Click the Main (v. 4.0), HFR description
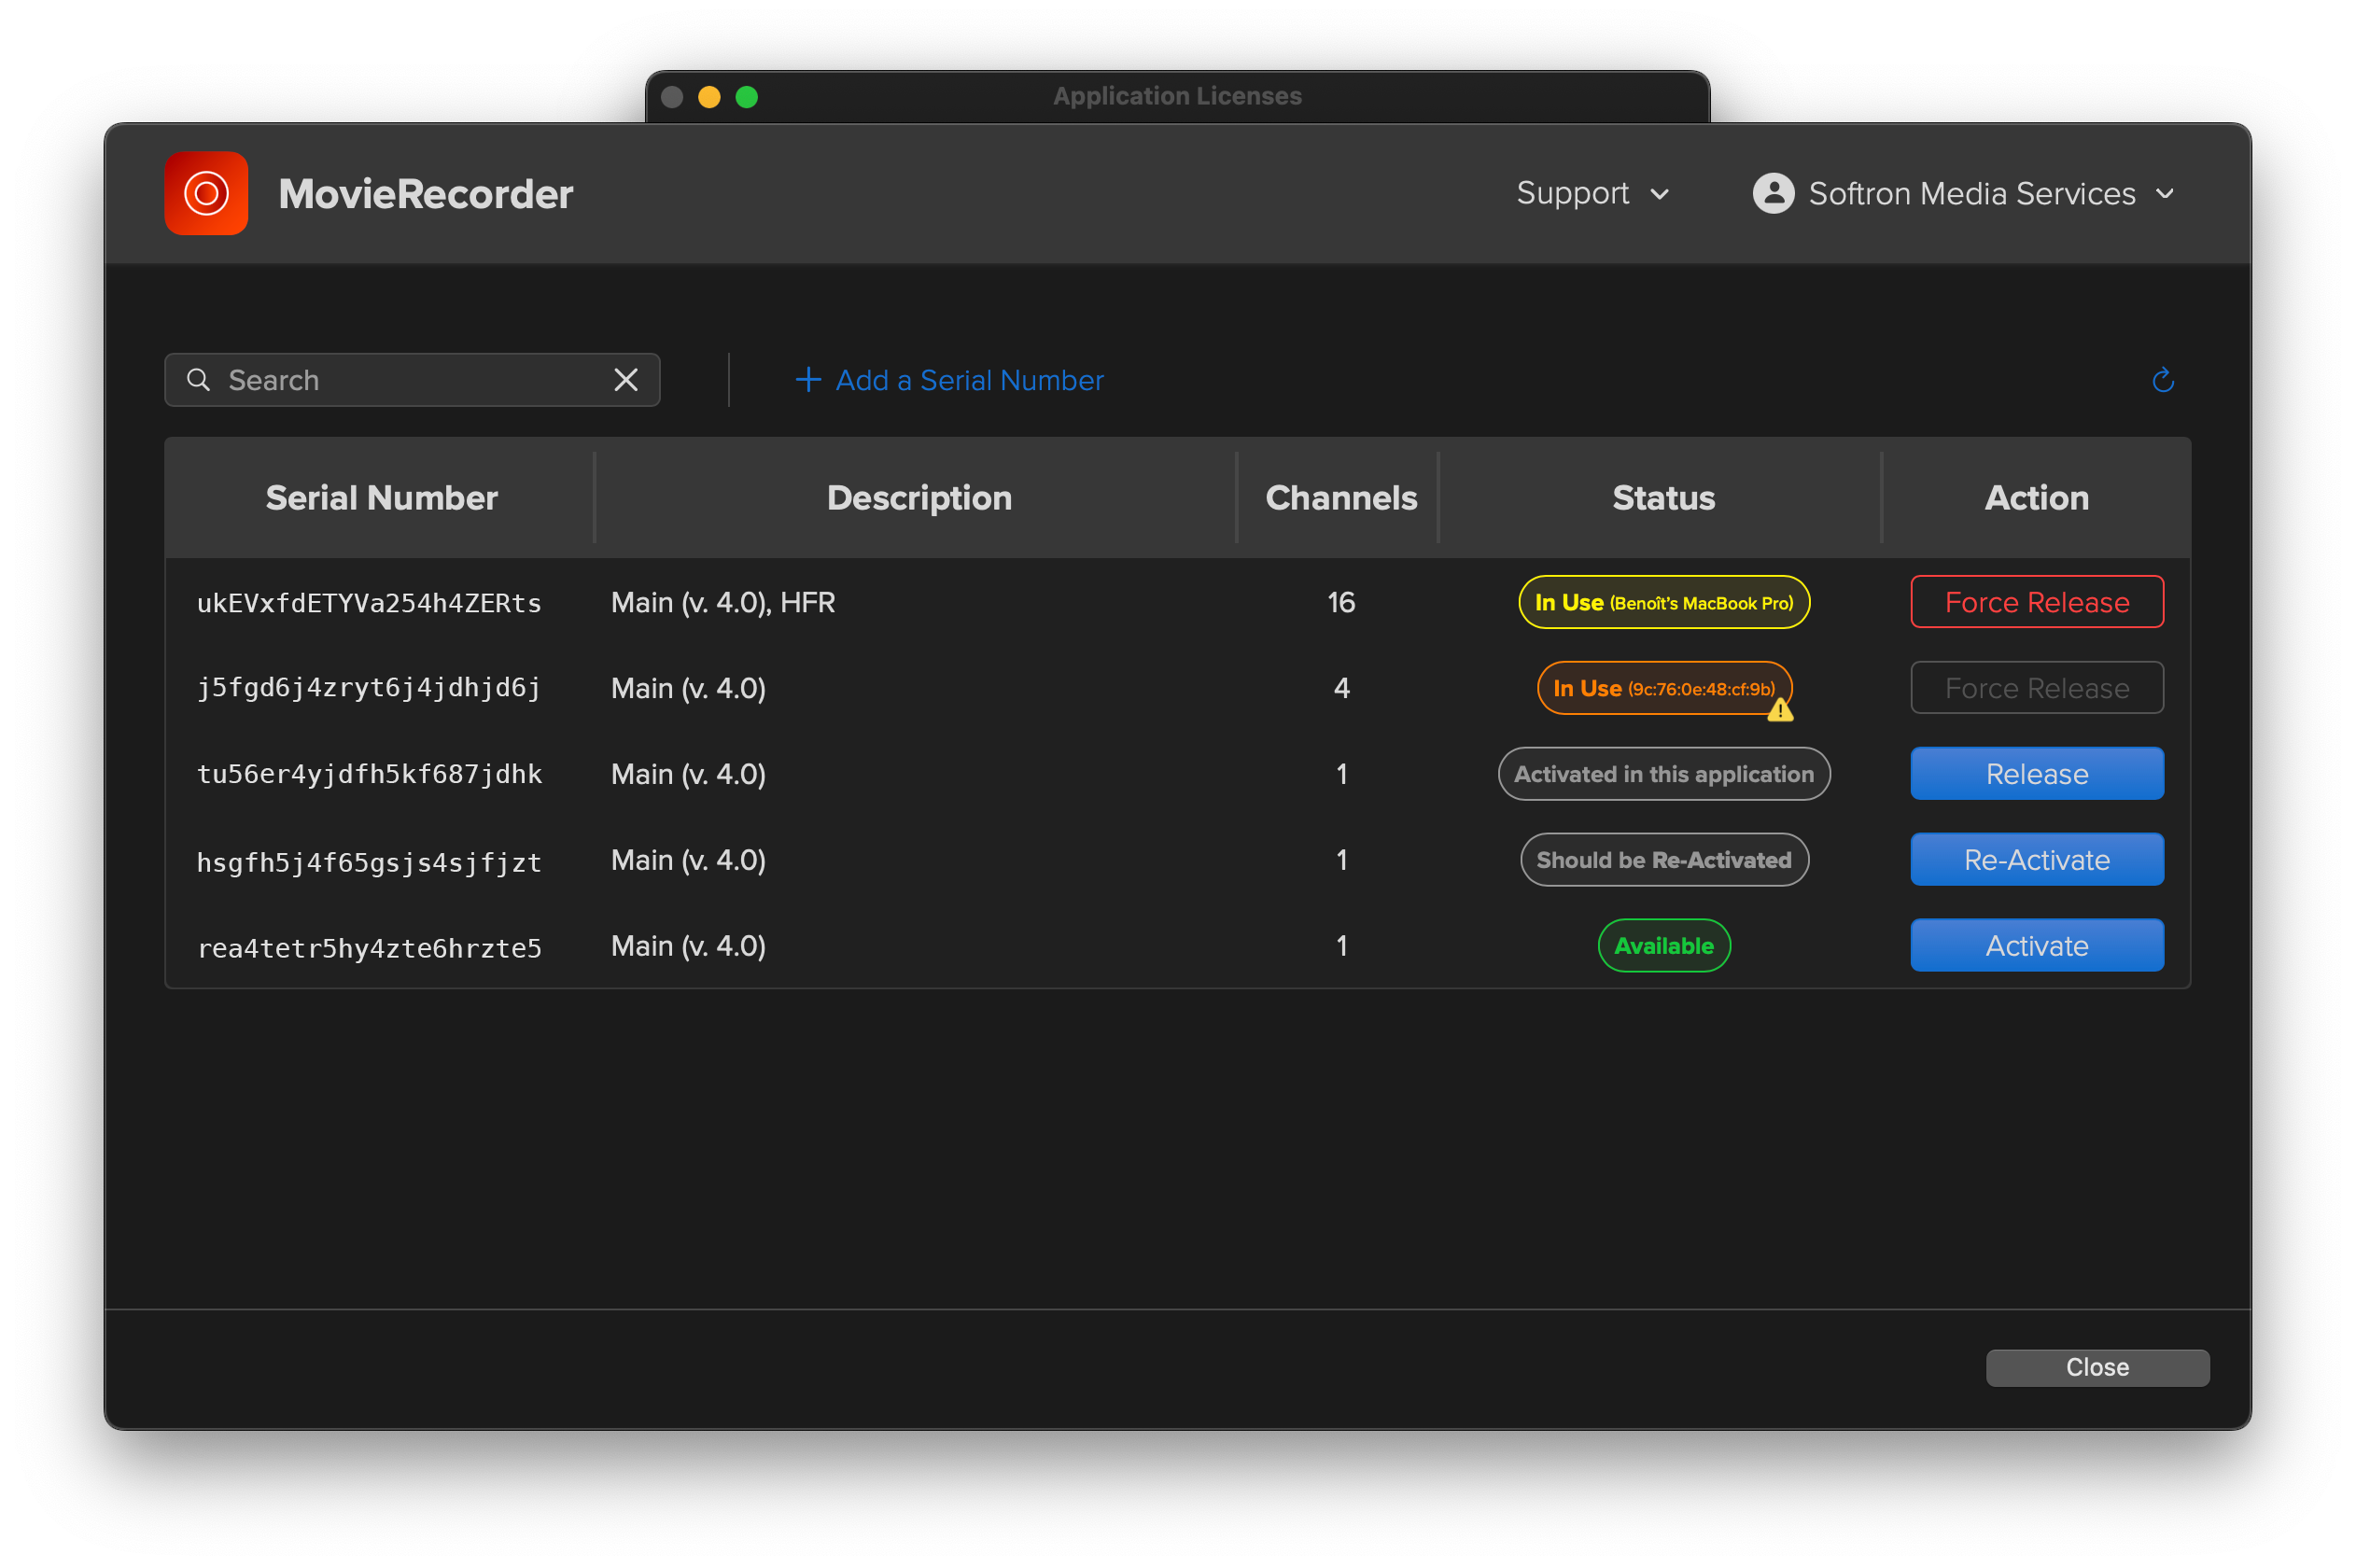Screen dimensions: 2356x1568 pos(723,602)
